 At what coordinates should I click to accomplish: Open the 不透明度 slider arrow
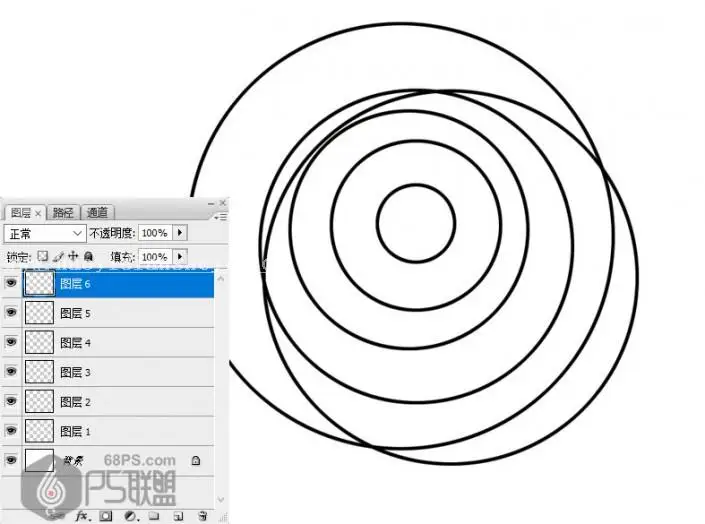tap(180, 233)
